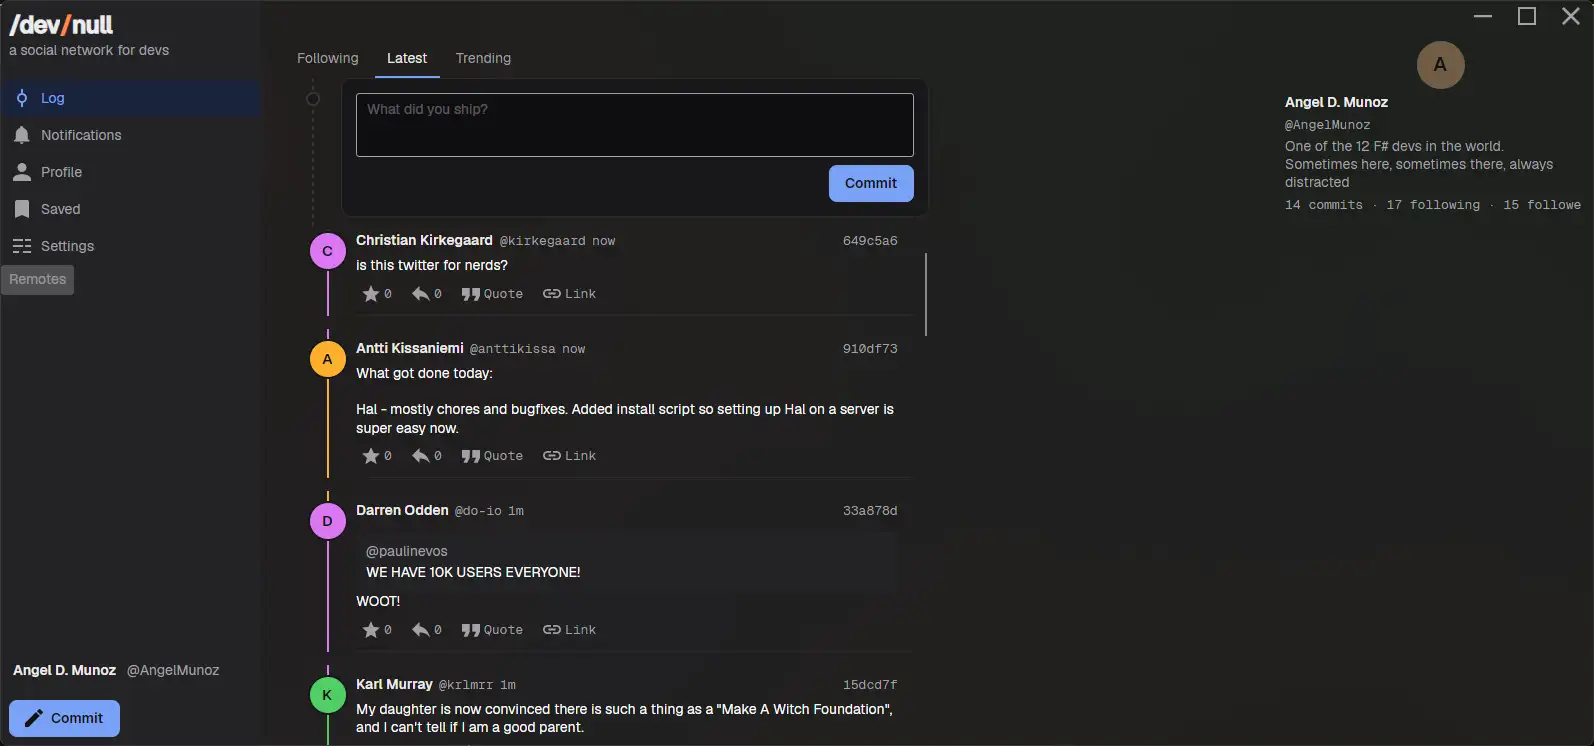
Task: Copy link of Christian Kirkegaard's post
Action: pos(569,294)
